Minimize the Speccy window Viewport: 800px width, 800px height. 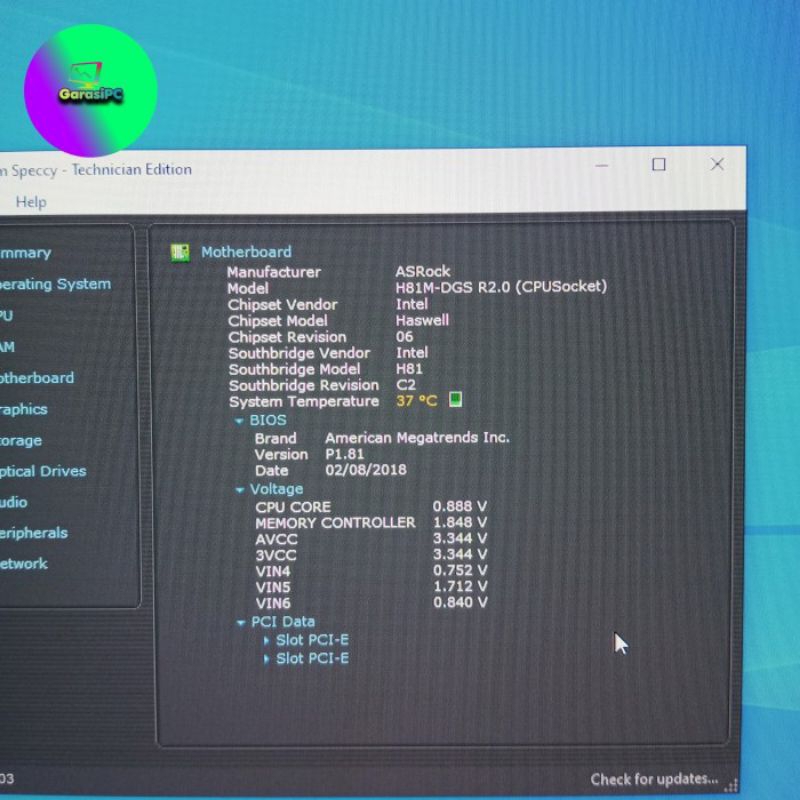[602, 166]
